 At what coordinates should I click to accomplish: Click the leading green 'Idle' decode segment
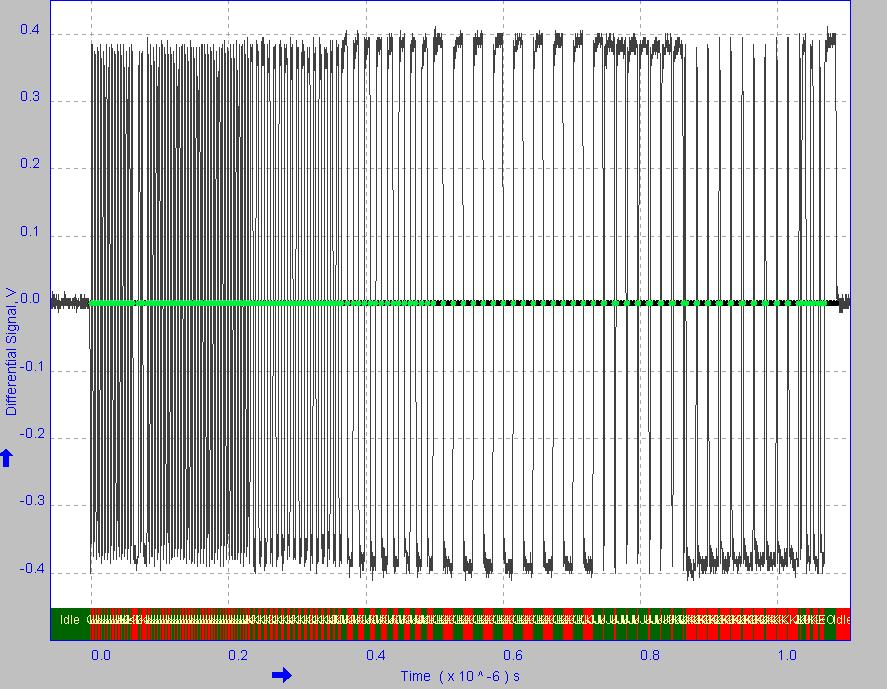[70, 619]
